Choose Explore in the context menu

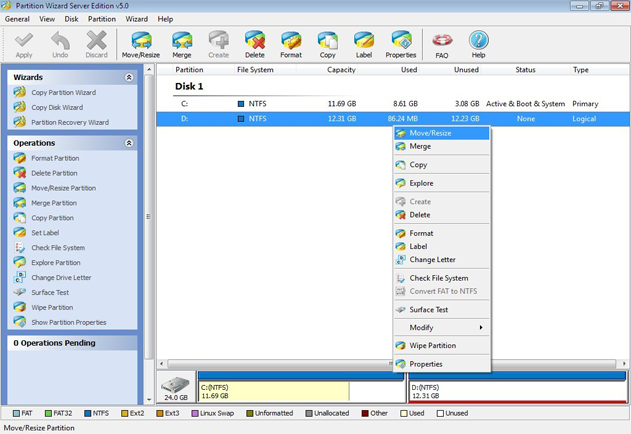point(441,183)
